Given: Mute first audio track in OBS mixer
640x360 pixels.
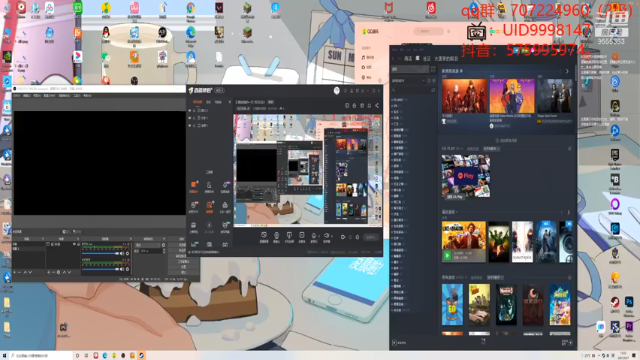Looking at the screenshot, I should point(122,253).
